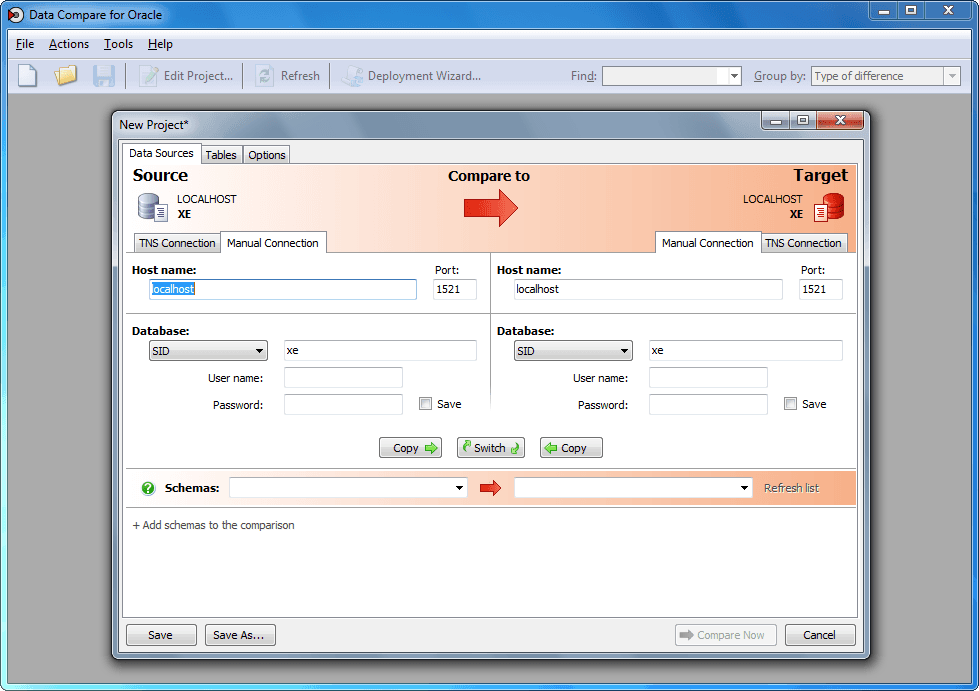
Task: Close the New Project dialog
Action: pos(840,120)
